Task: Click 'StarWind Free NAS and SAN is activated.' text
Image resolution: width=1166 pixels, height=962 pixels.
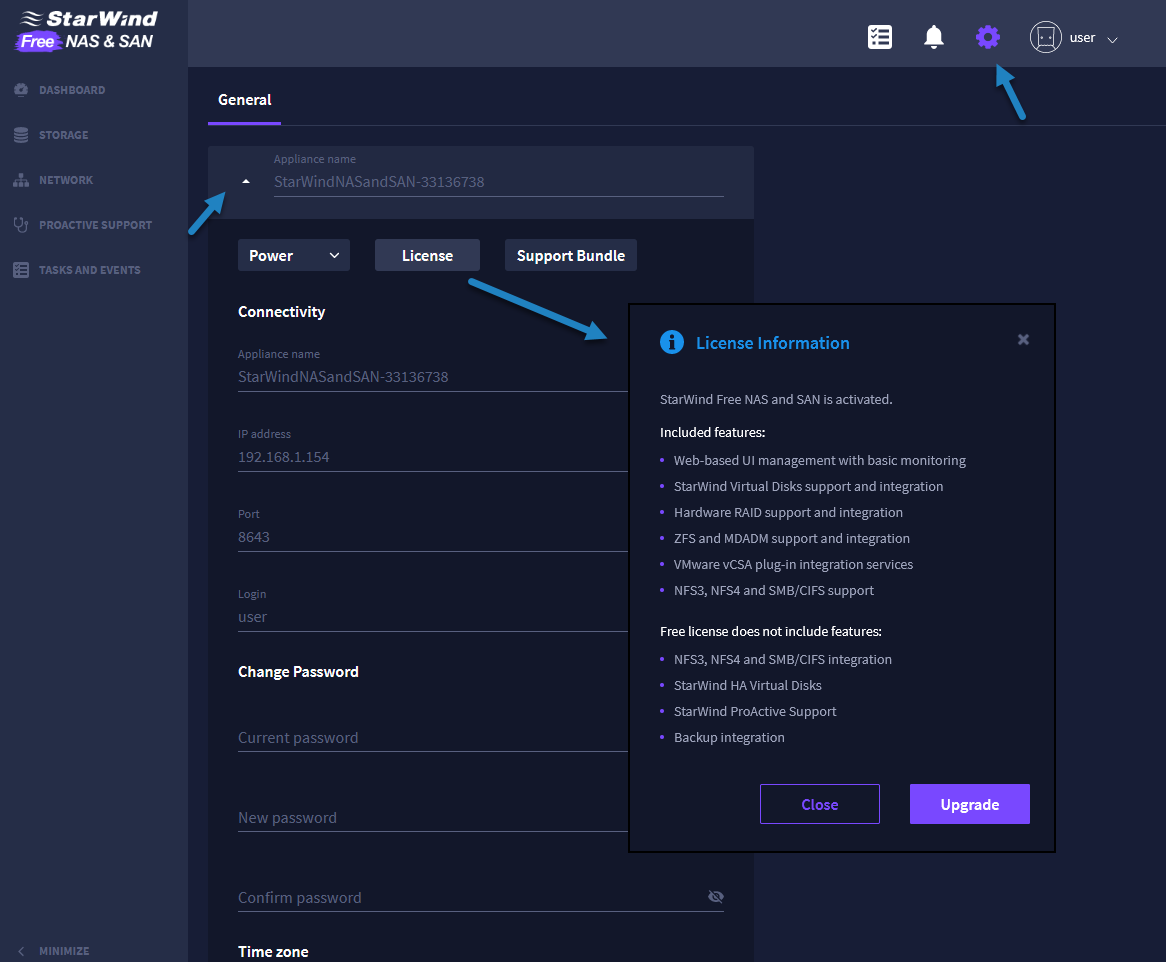Action: coord(776,399)
